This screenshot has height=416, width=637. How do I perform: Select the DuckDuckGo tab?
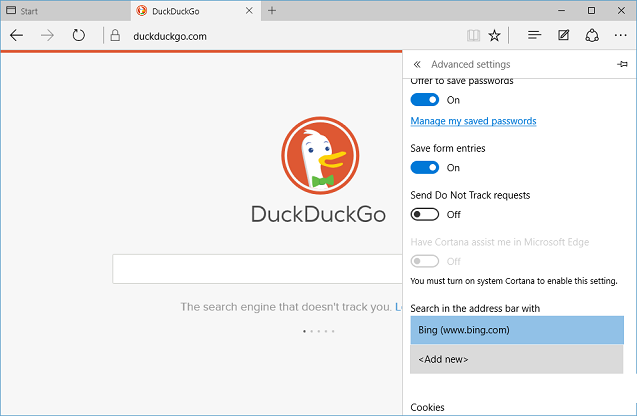coord(196,11)
